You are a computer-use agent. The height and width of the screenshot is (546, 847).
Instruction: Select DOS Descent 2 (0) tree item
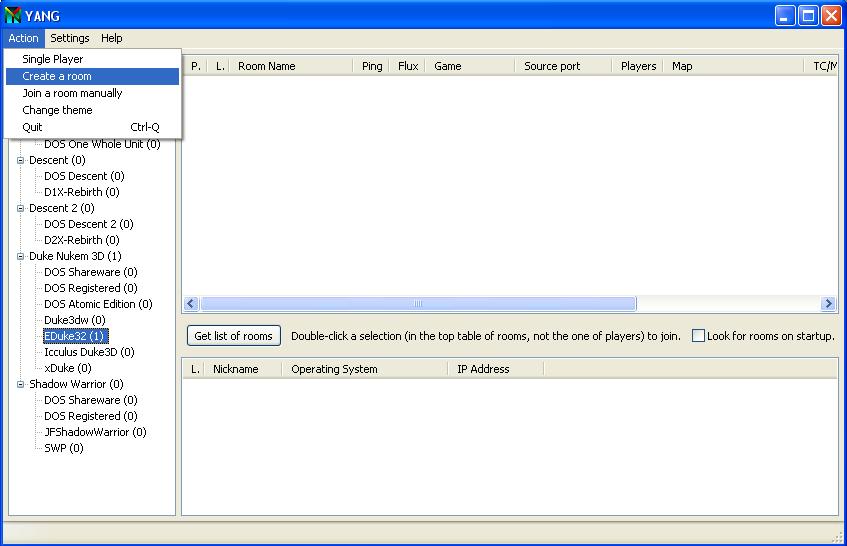tap(89, 224)
